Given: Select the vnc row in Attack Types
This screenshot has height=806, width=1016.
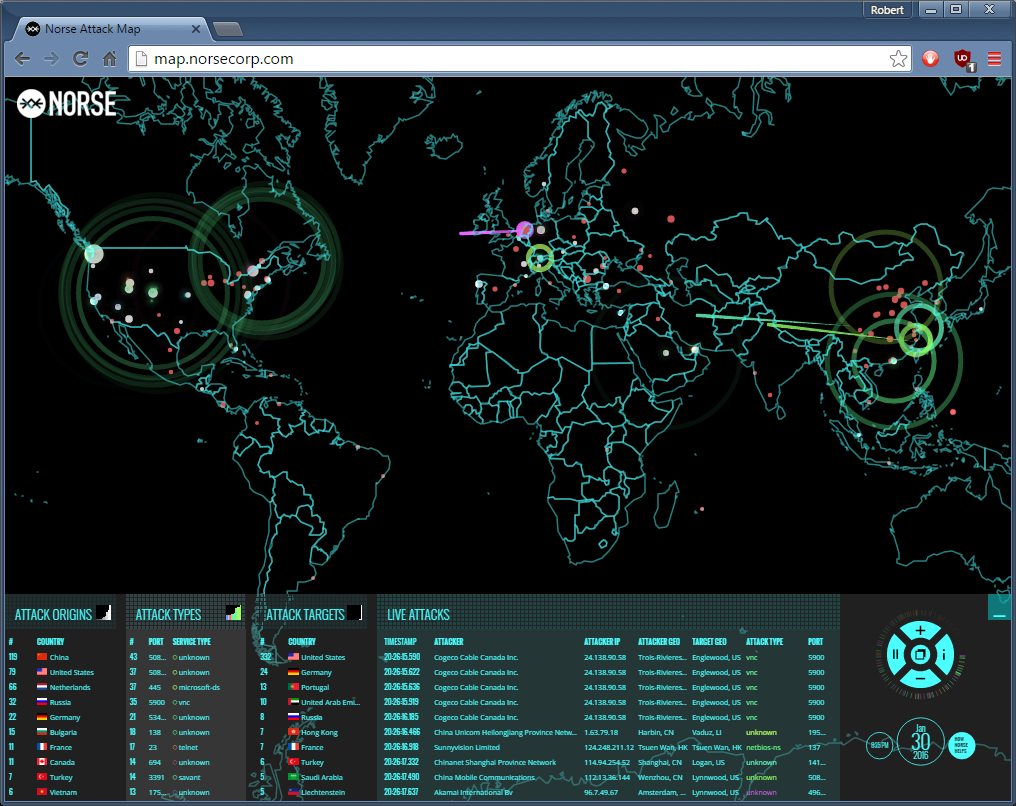Looking at the screenshot, I should [185, 702].
